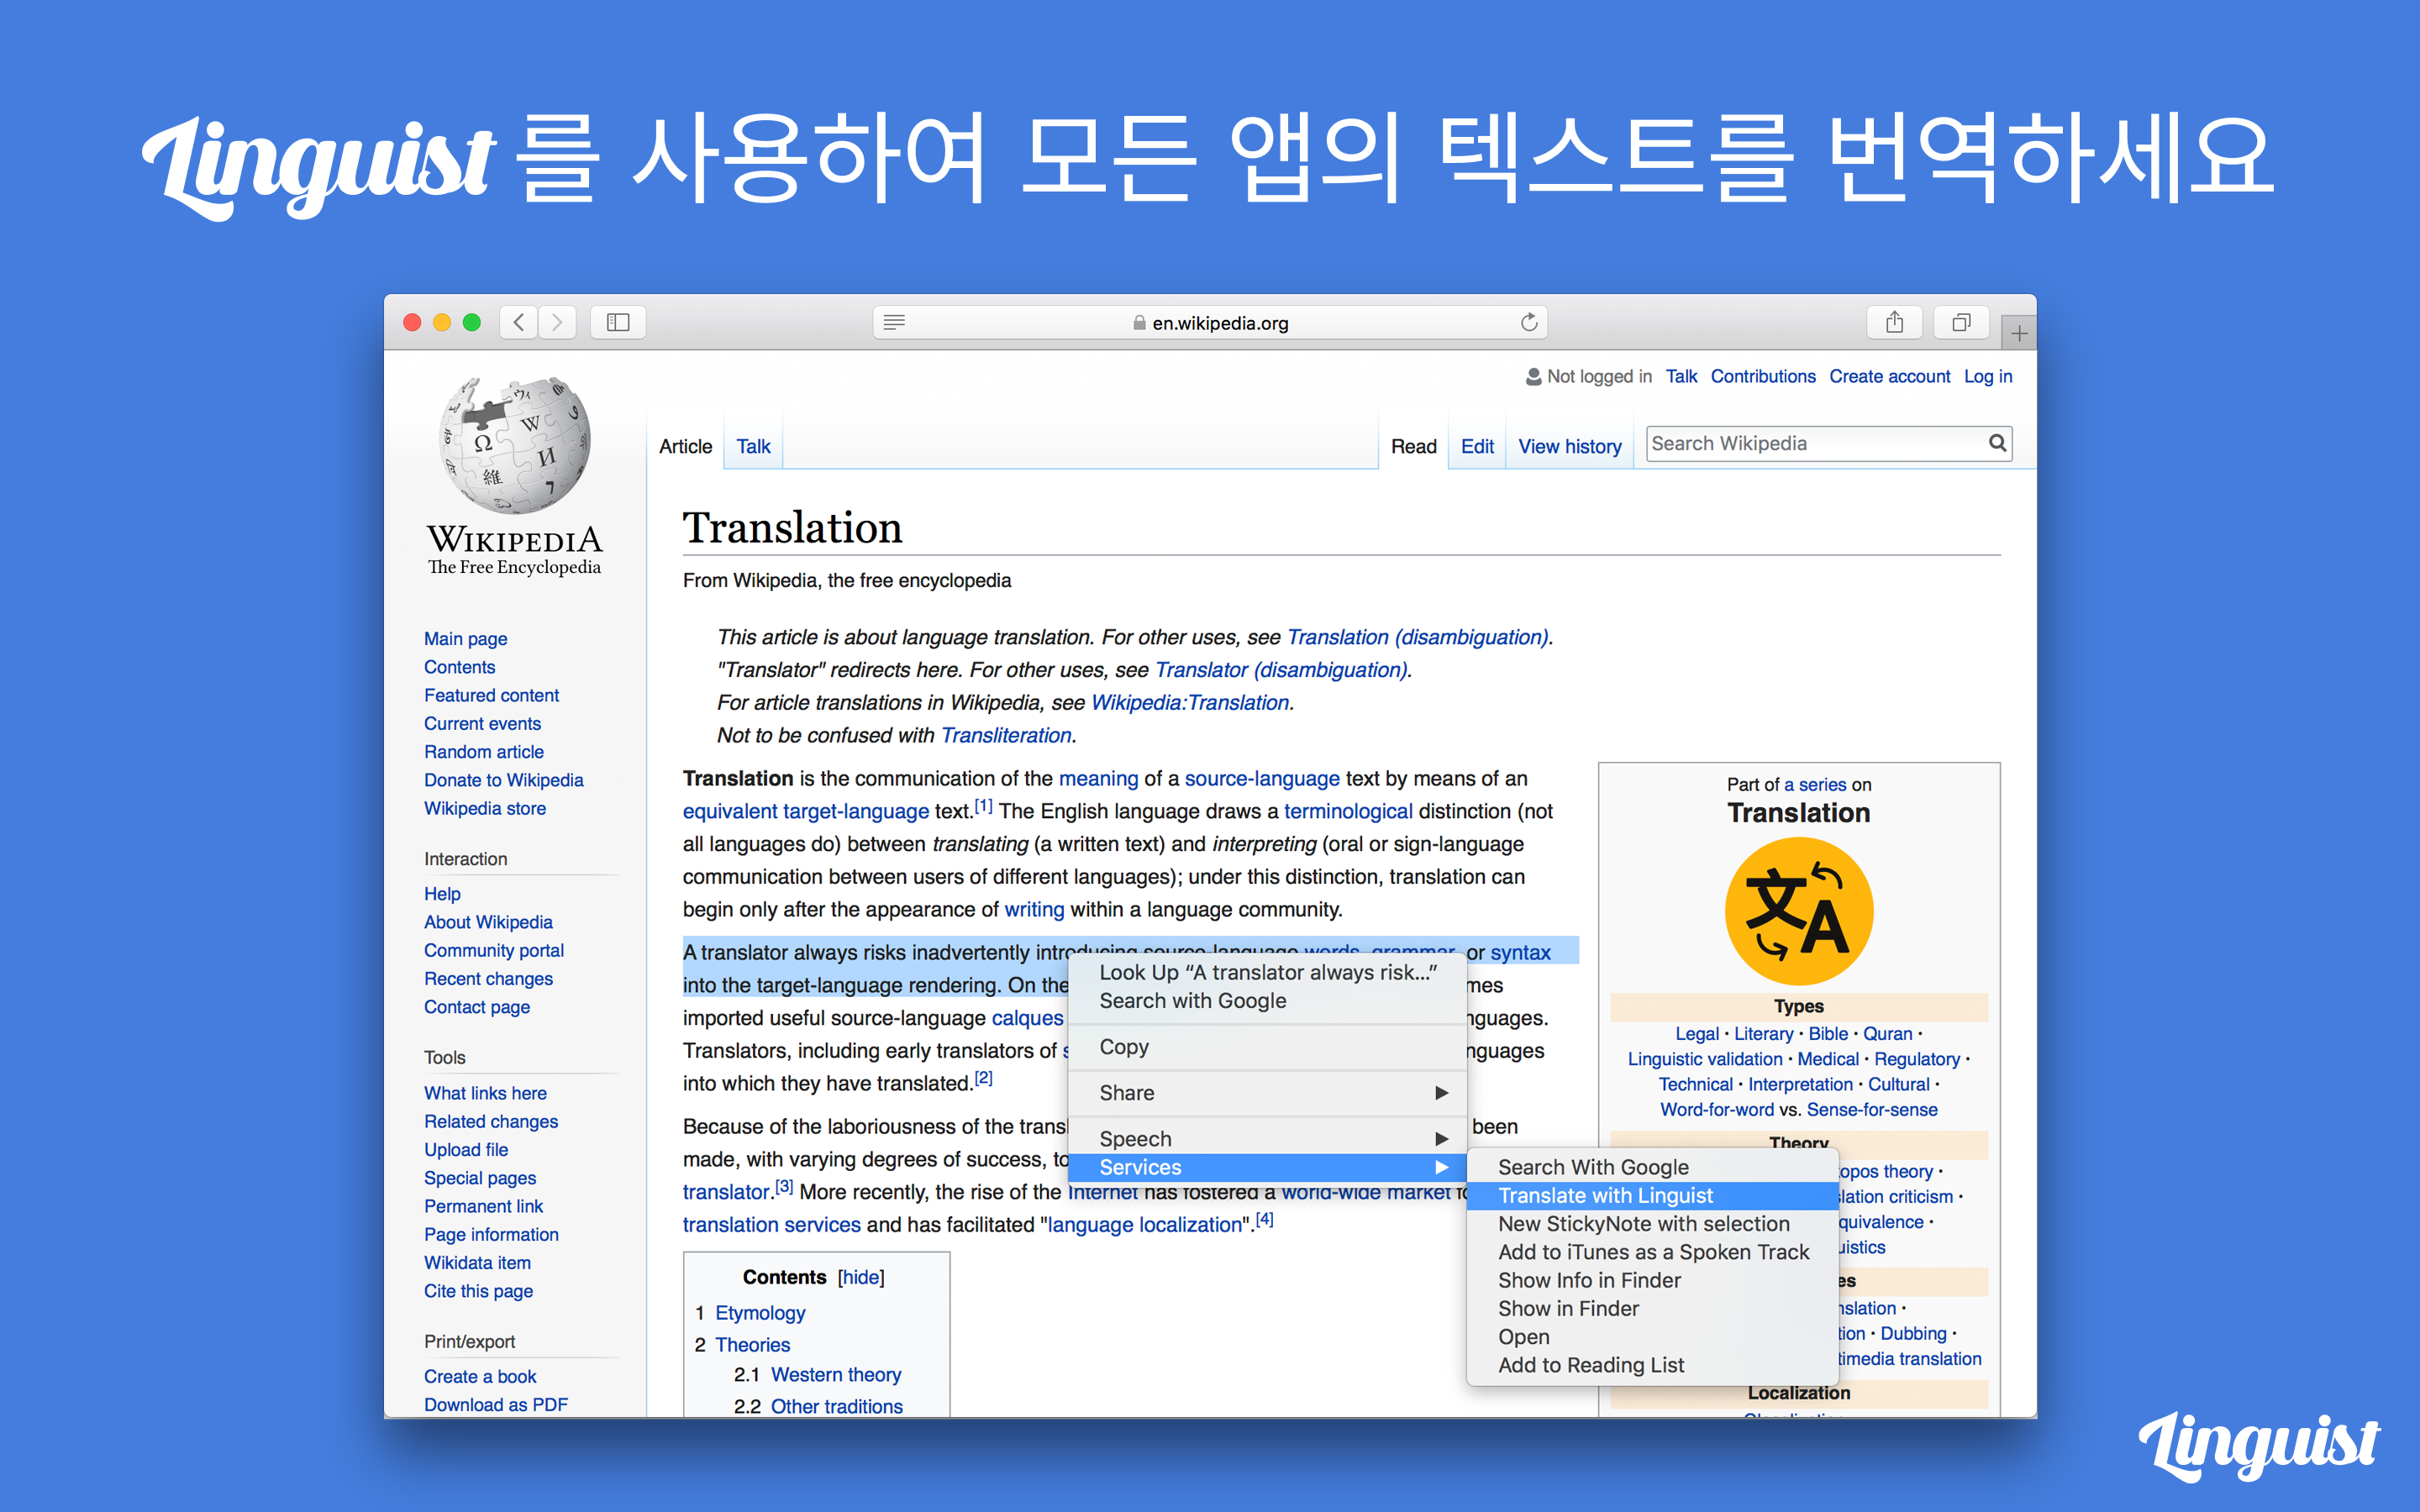
Task: Expand the Share submenu
Action: [1267, 1093]
